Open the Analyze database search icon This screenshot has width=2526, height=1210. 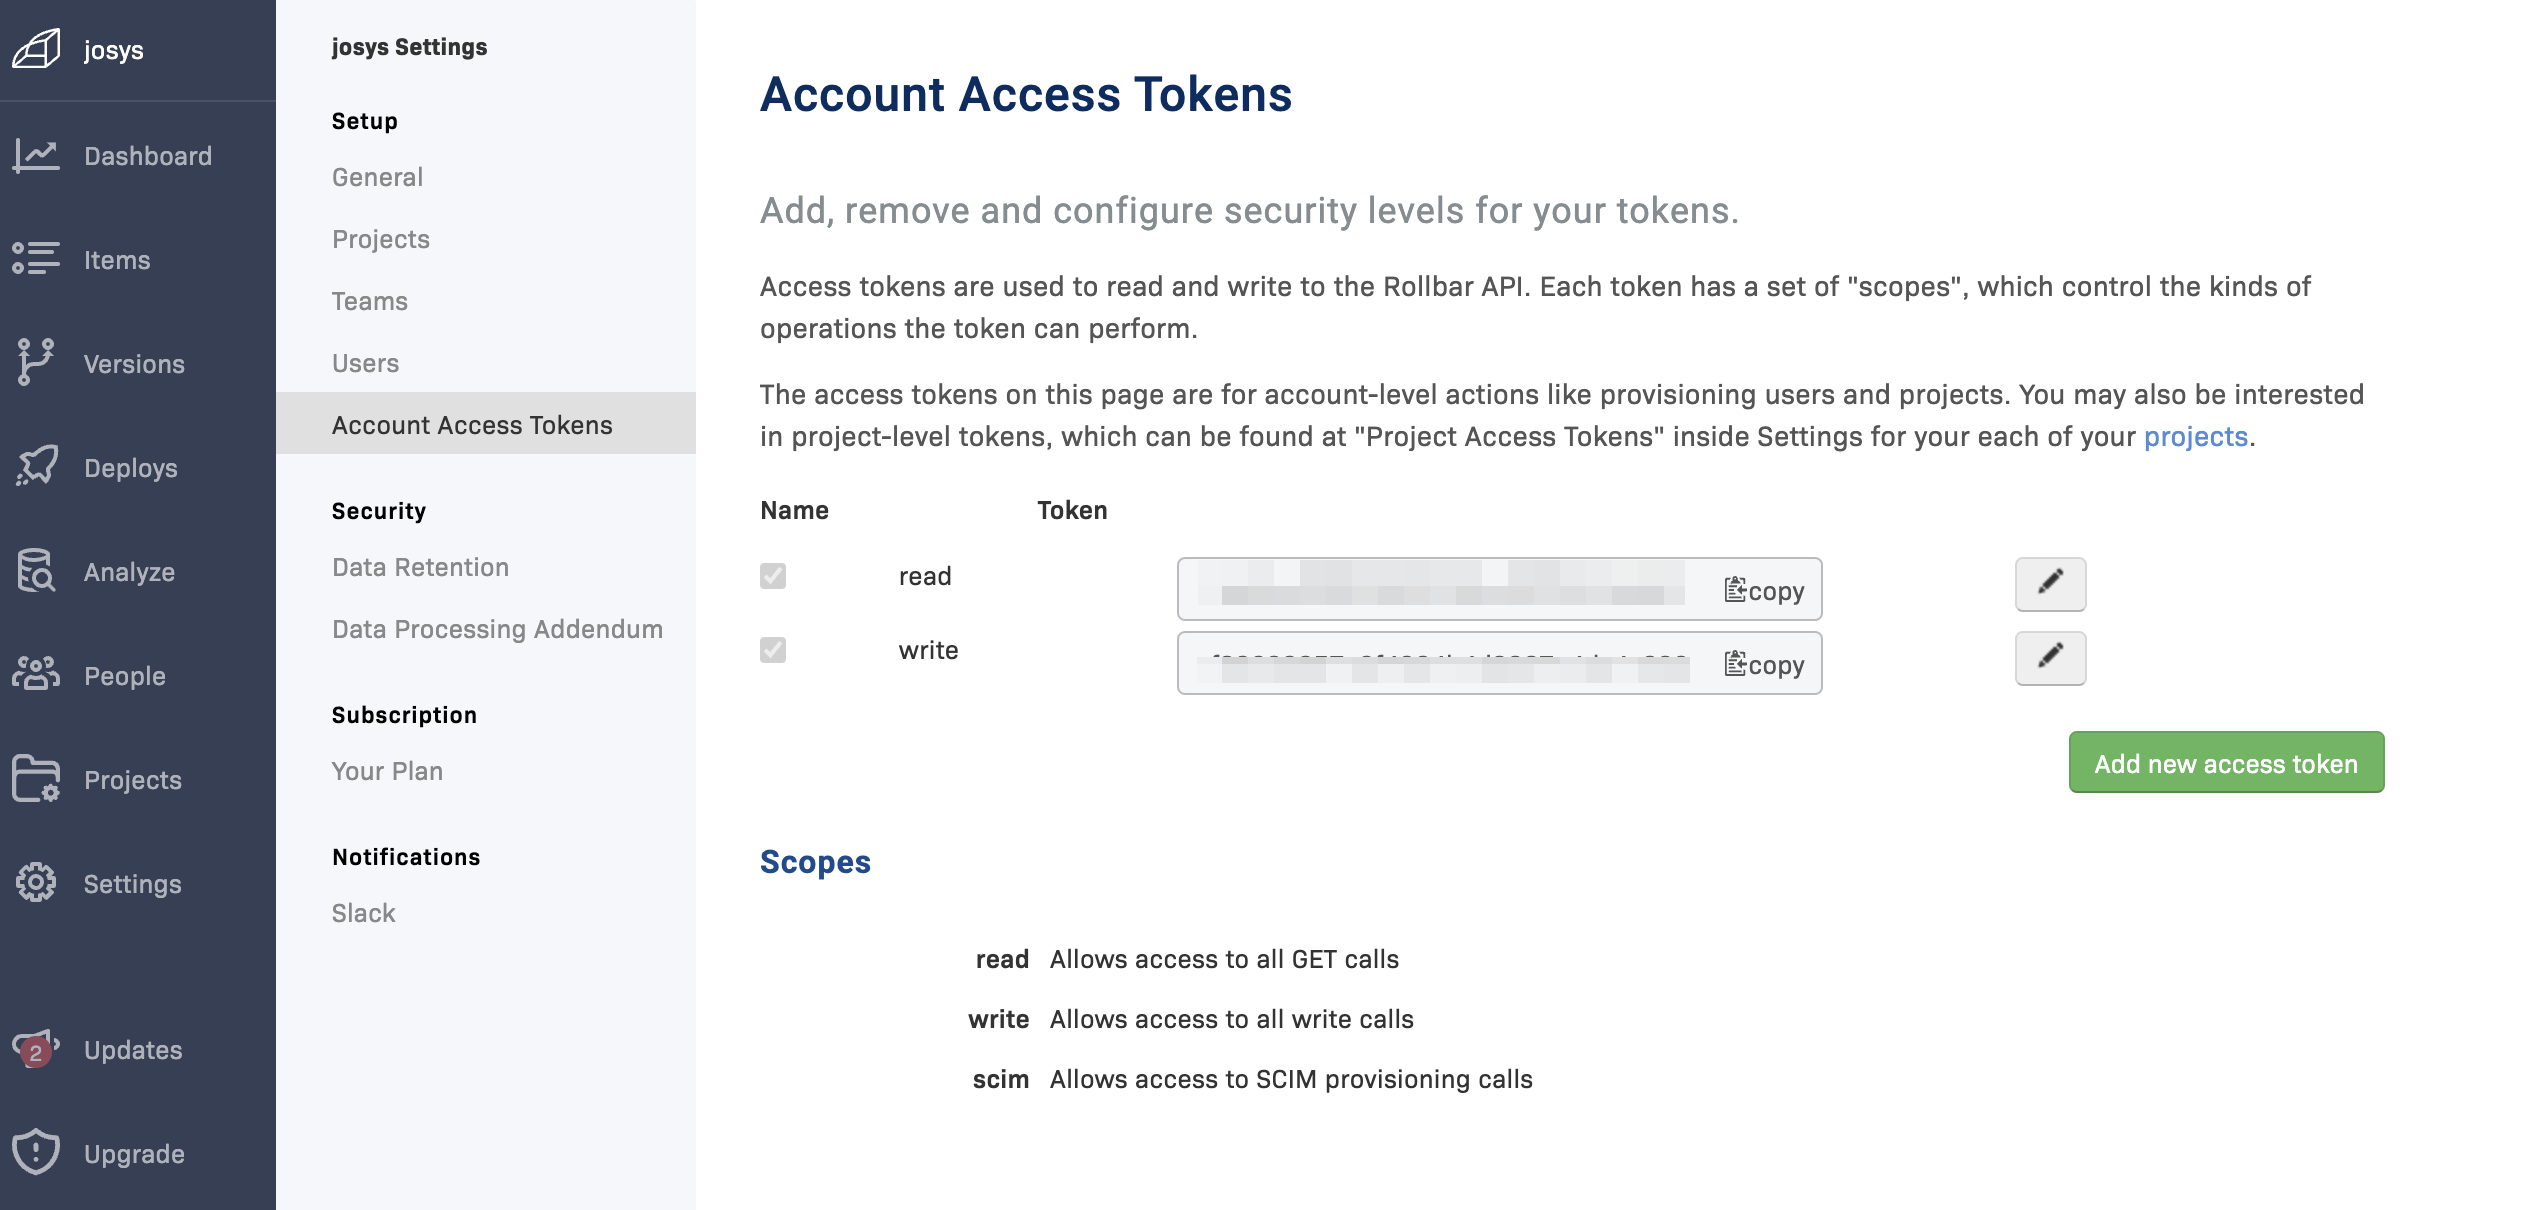tap(36, 570)
